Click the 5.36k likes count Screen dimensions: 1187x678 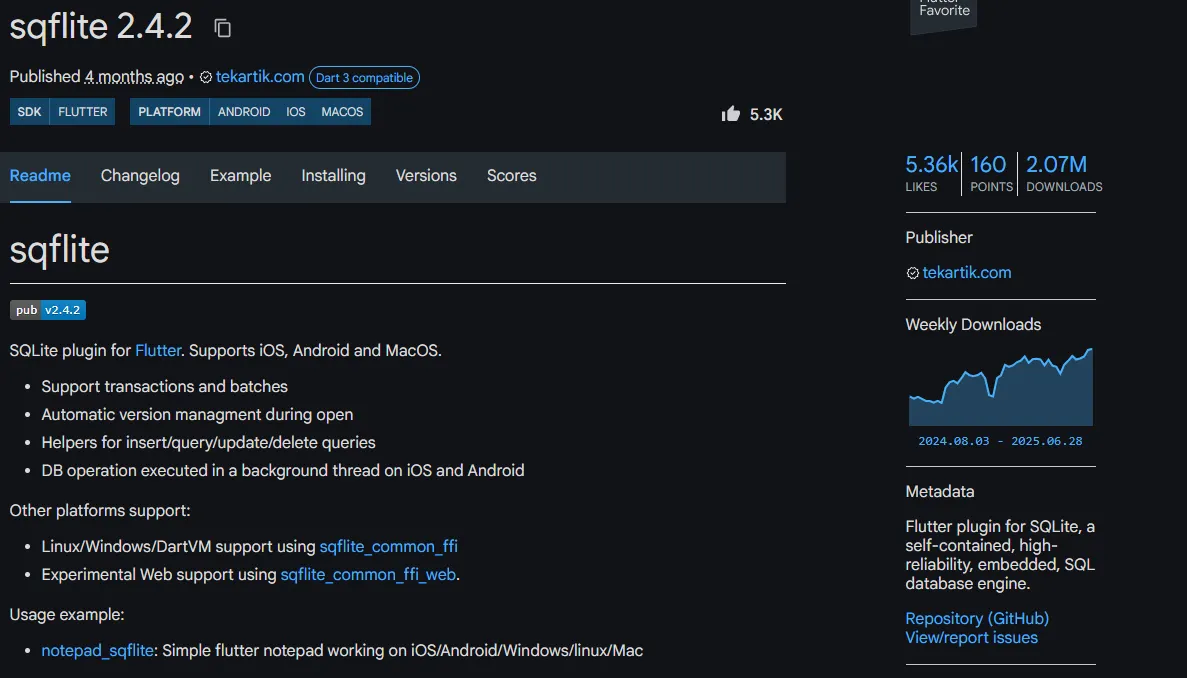pos(932,173)
